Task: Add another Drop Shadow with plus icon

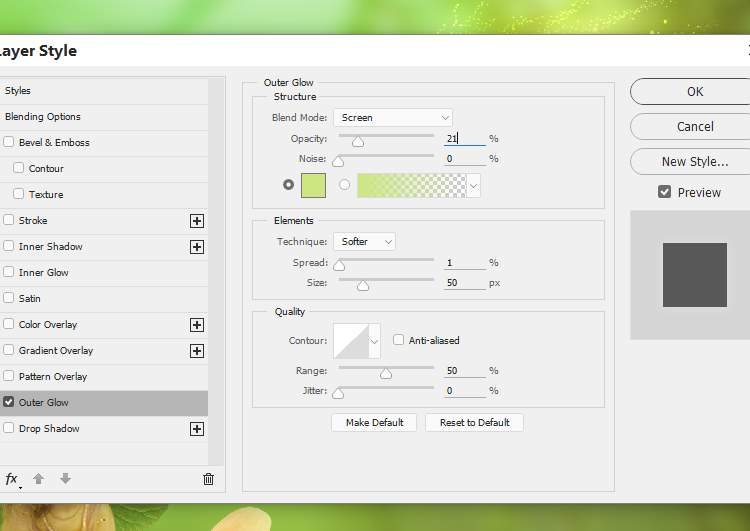Action: [197, 429]
